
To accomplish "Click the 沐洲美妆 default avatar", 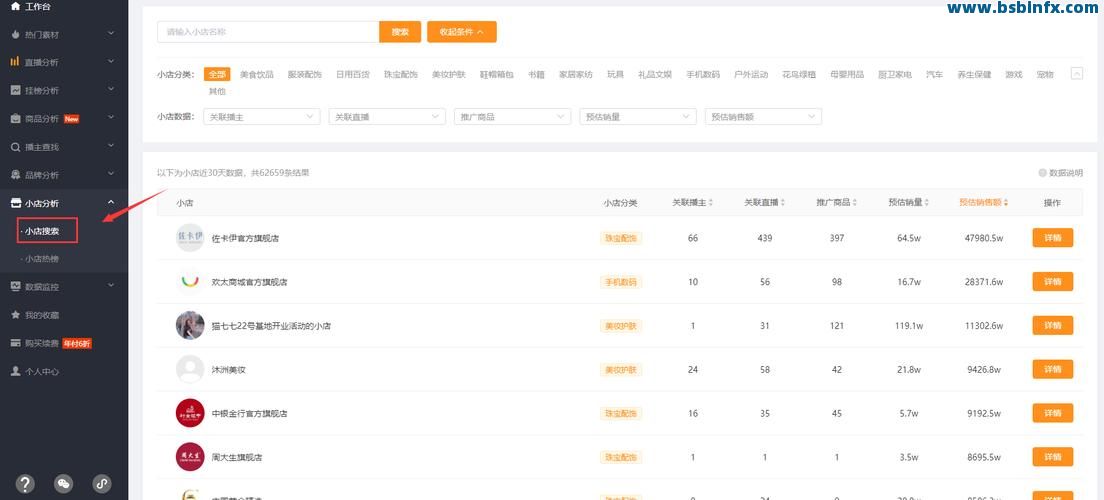I will (189, 369).
